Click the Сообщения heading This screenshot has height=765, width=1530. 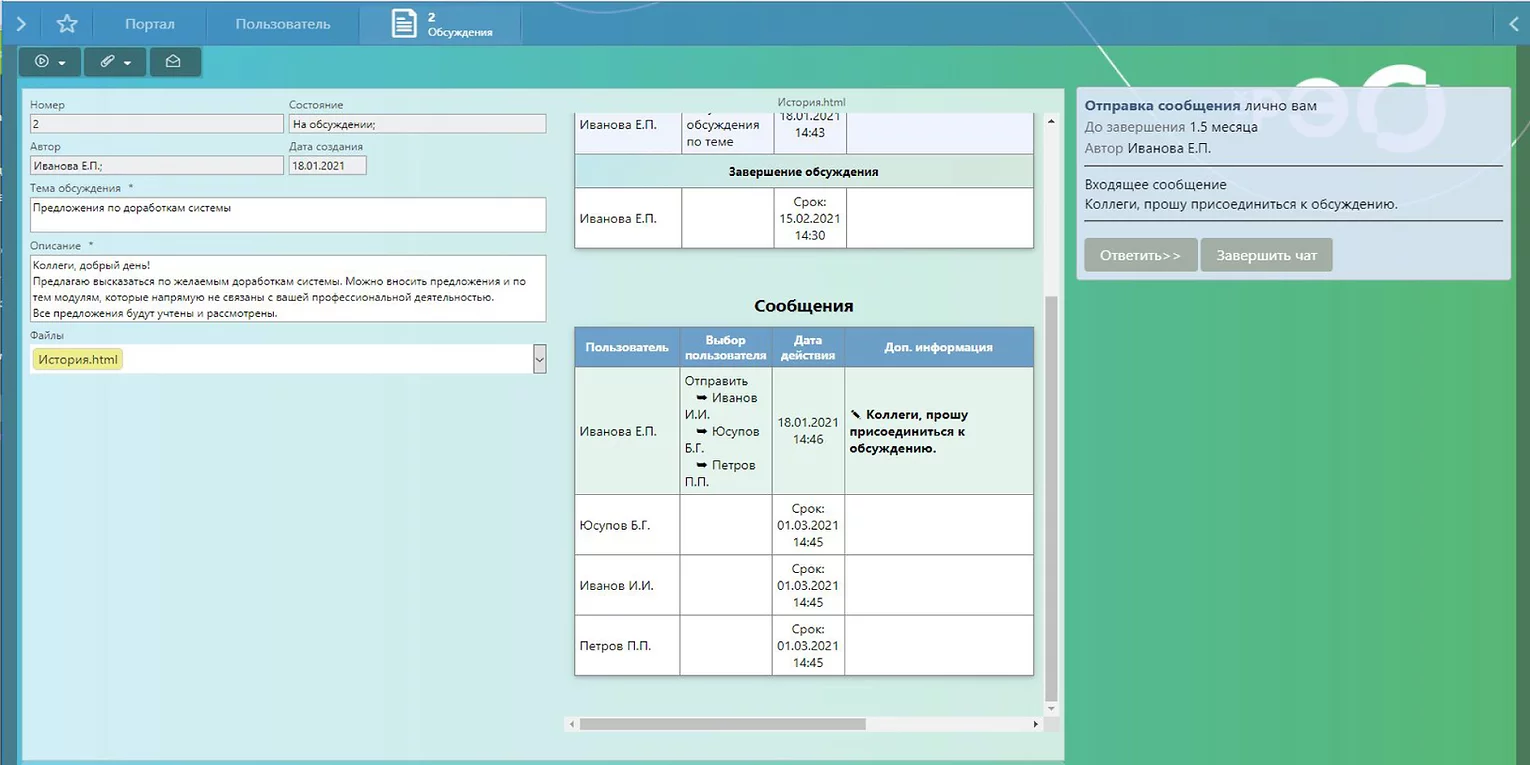click(804, 306)
